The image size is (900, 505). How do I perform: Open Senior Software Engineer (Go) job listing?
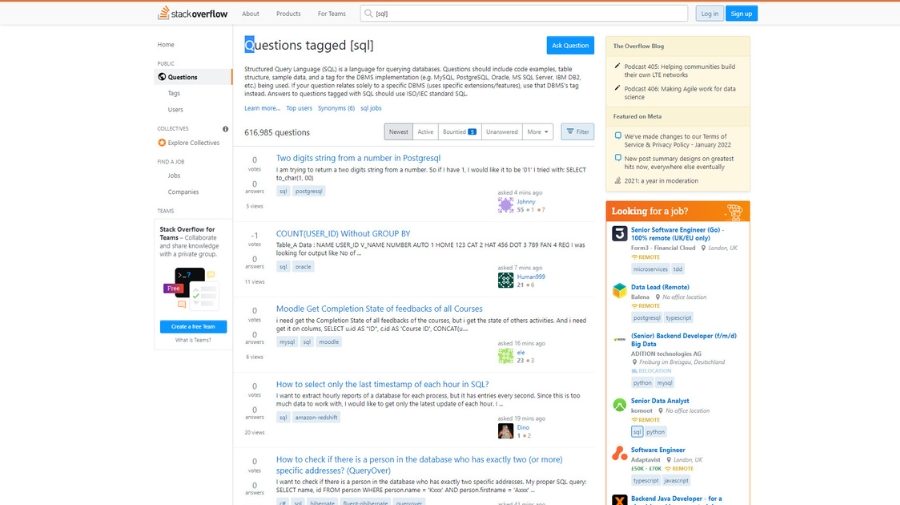tap(677, 234)
